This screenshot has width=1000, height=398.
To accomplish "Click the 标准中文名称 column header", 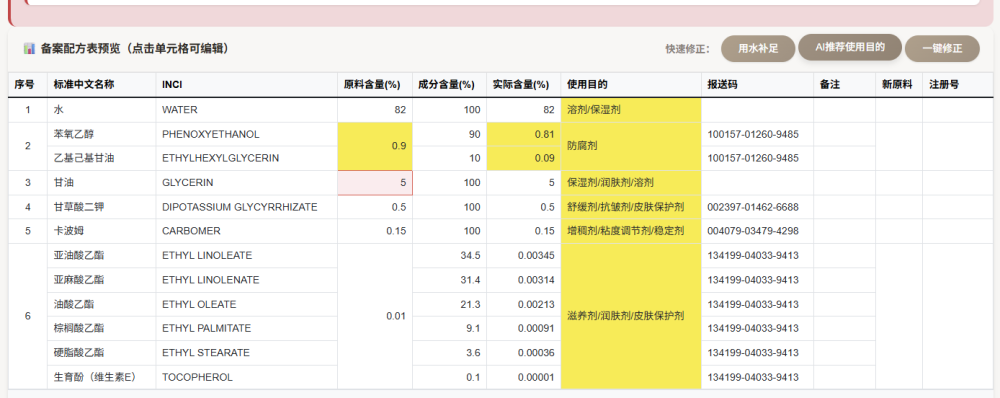I will (x=101, y=85).
